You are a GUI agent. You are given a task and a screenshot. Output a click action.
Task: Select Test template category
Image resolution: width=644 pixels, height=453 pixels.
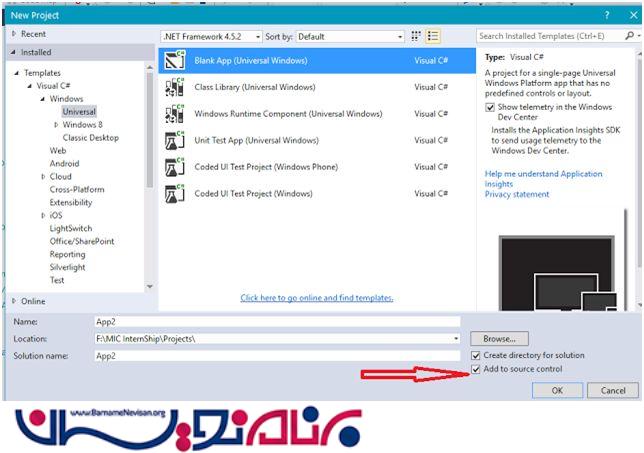click(57, 280)
